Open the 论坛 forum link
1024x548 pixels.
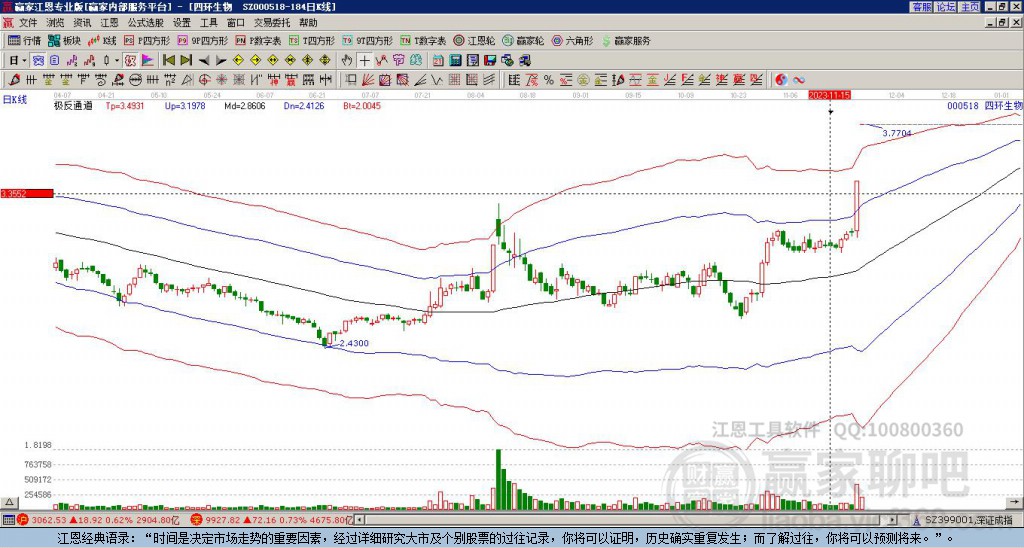coord(946,7)
